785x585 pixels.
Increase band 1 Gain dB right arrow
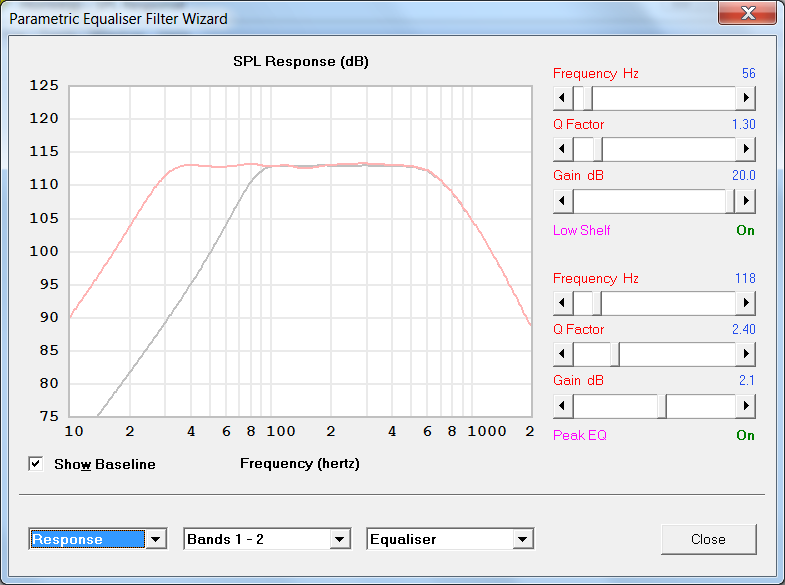745,201
